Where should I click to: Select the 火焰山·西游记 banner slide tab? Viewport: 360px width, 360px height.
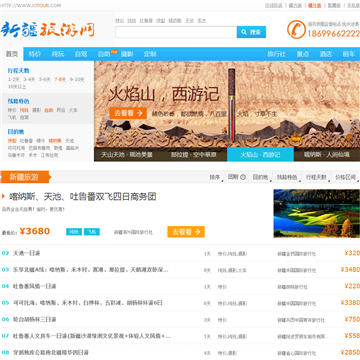[x=260, y=155]
